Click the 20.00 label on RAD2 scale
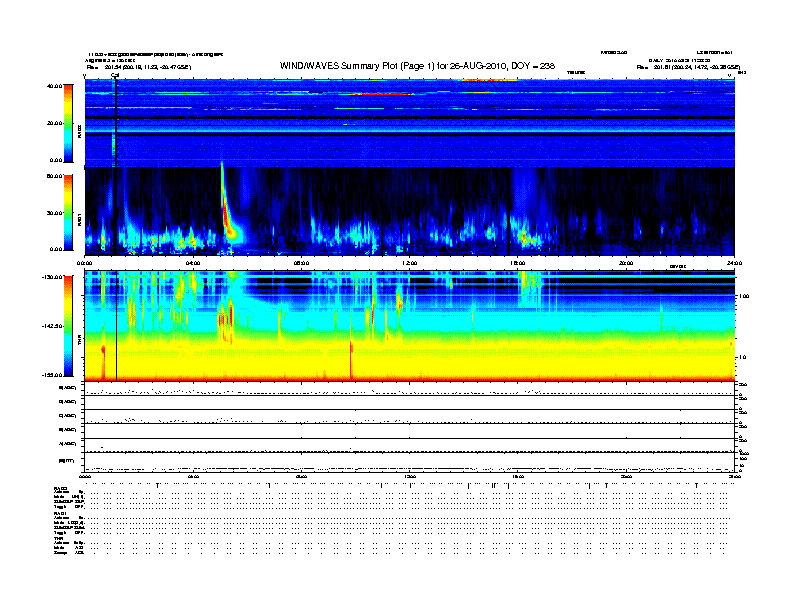 [54, 123]
